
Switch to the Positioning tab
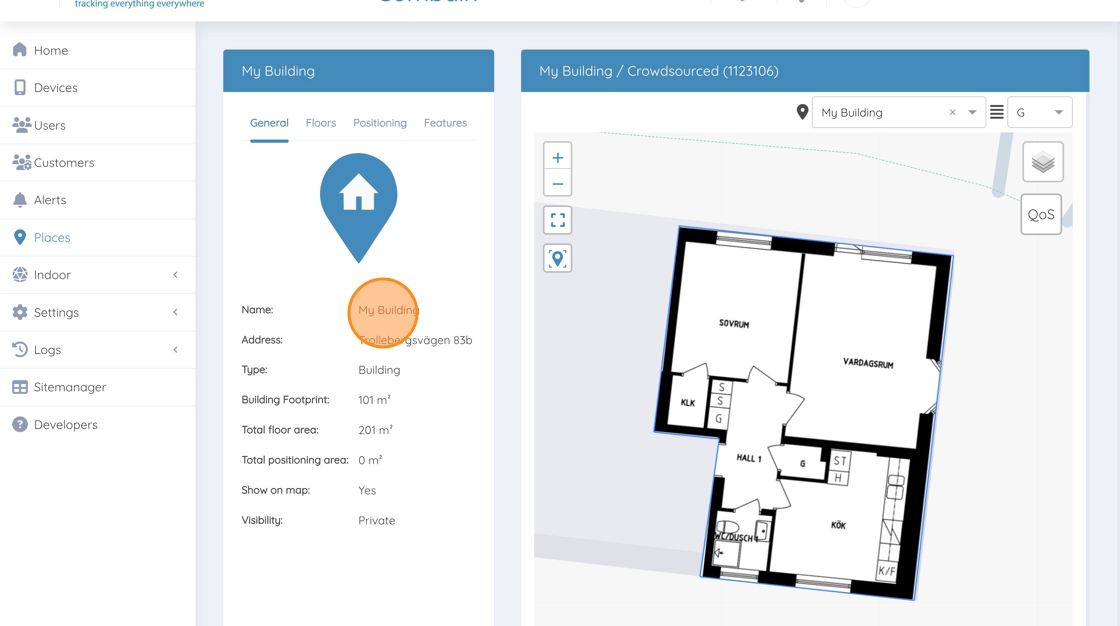coord(380,123)
